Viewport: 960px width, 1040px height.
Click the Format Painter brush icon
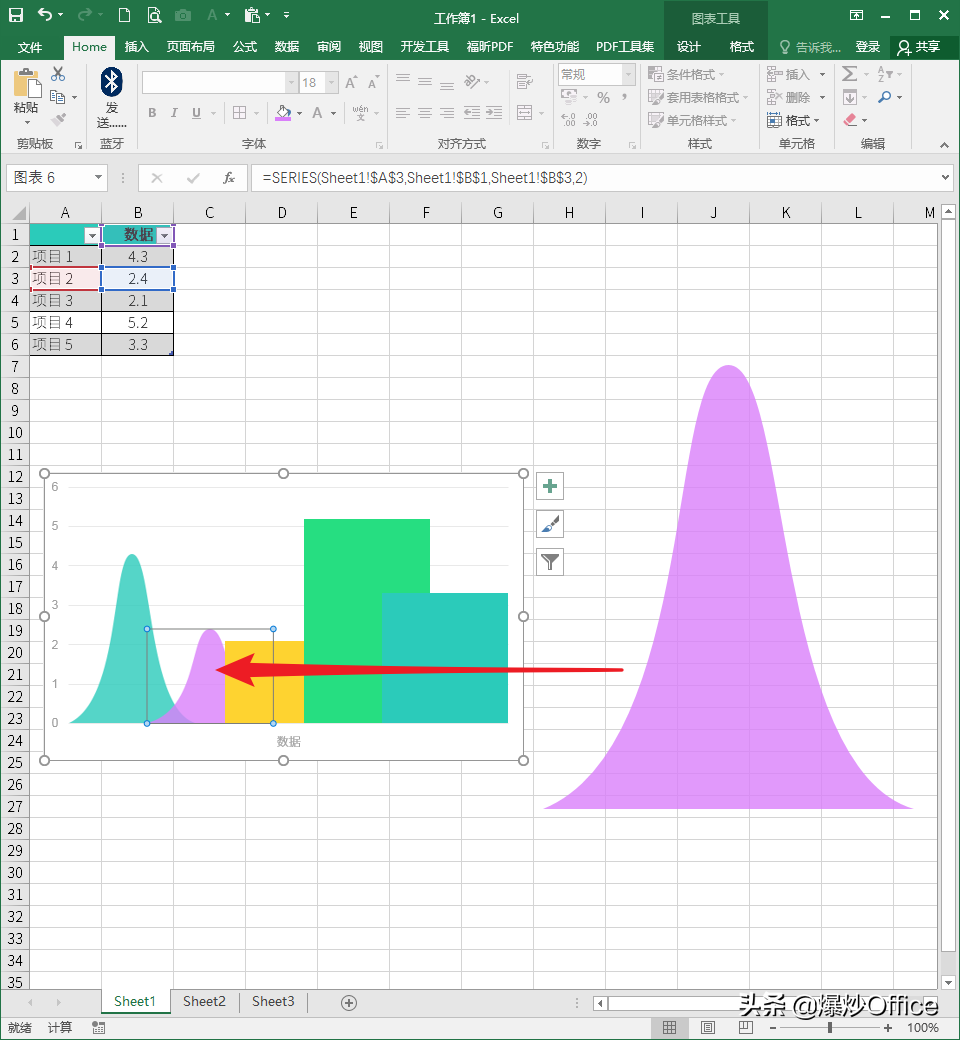coord(58,119)
